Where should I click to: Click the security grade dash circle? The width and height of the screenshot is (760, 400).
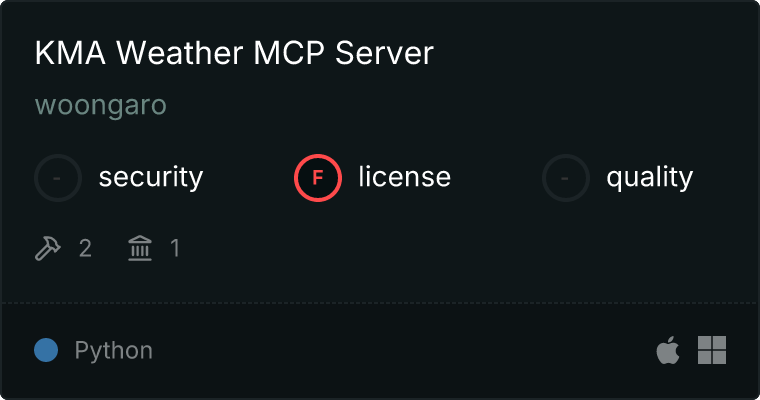pos(58,178)
